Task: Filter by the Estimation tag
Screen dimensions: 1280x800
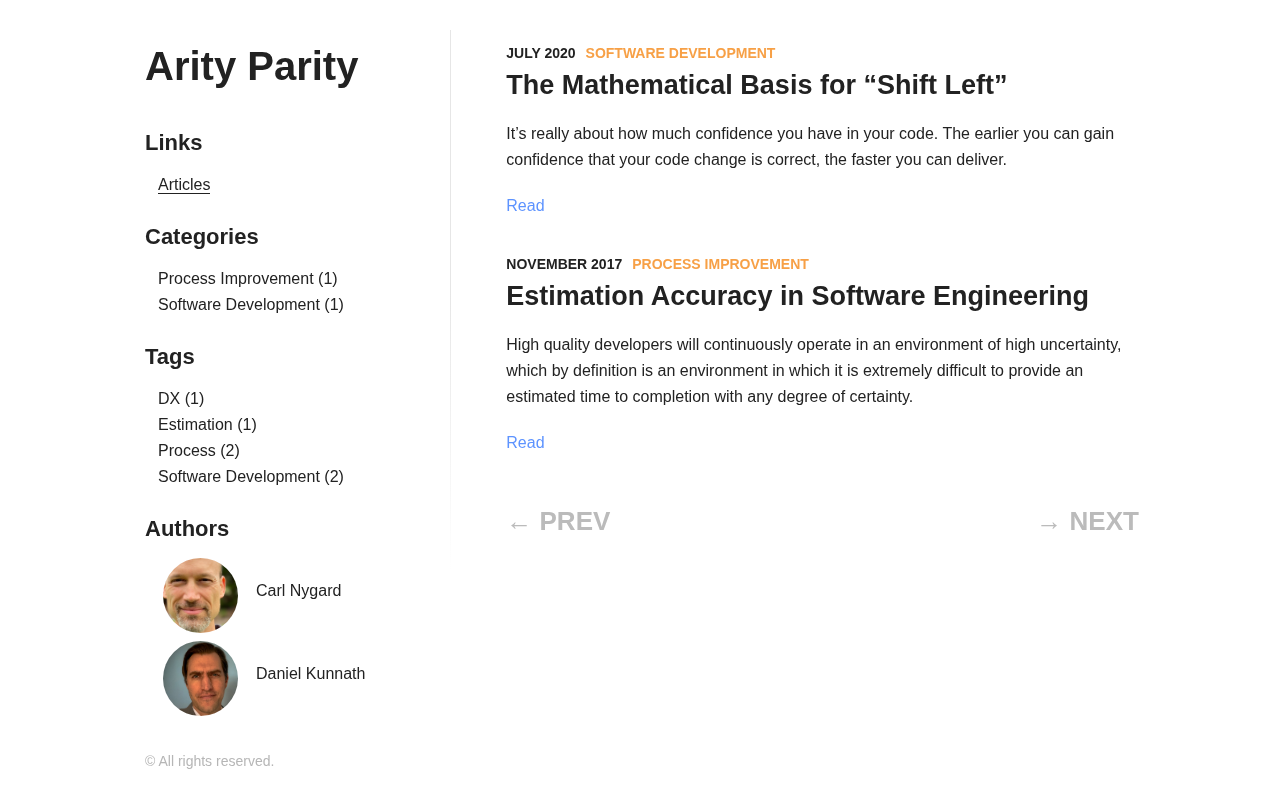Action: (x=207, y=425)
